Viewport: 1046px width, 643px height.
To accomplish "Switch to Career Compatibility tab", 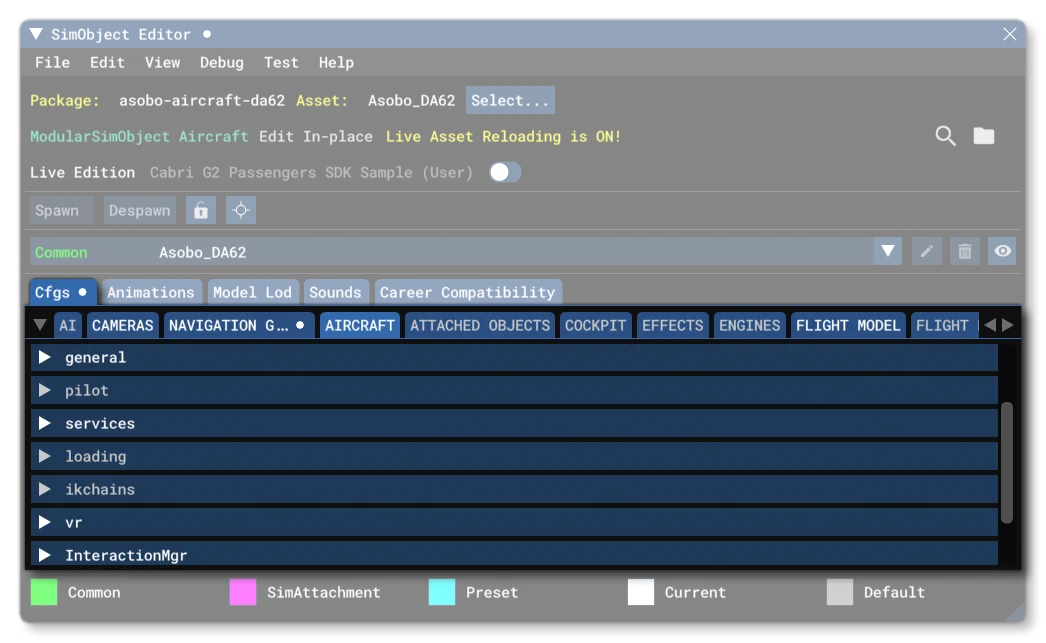I will coord(468,292).
